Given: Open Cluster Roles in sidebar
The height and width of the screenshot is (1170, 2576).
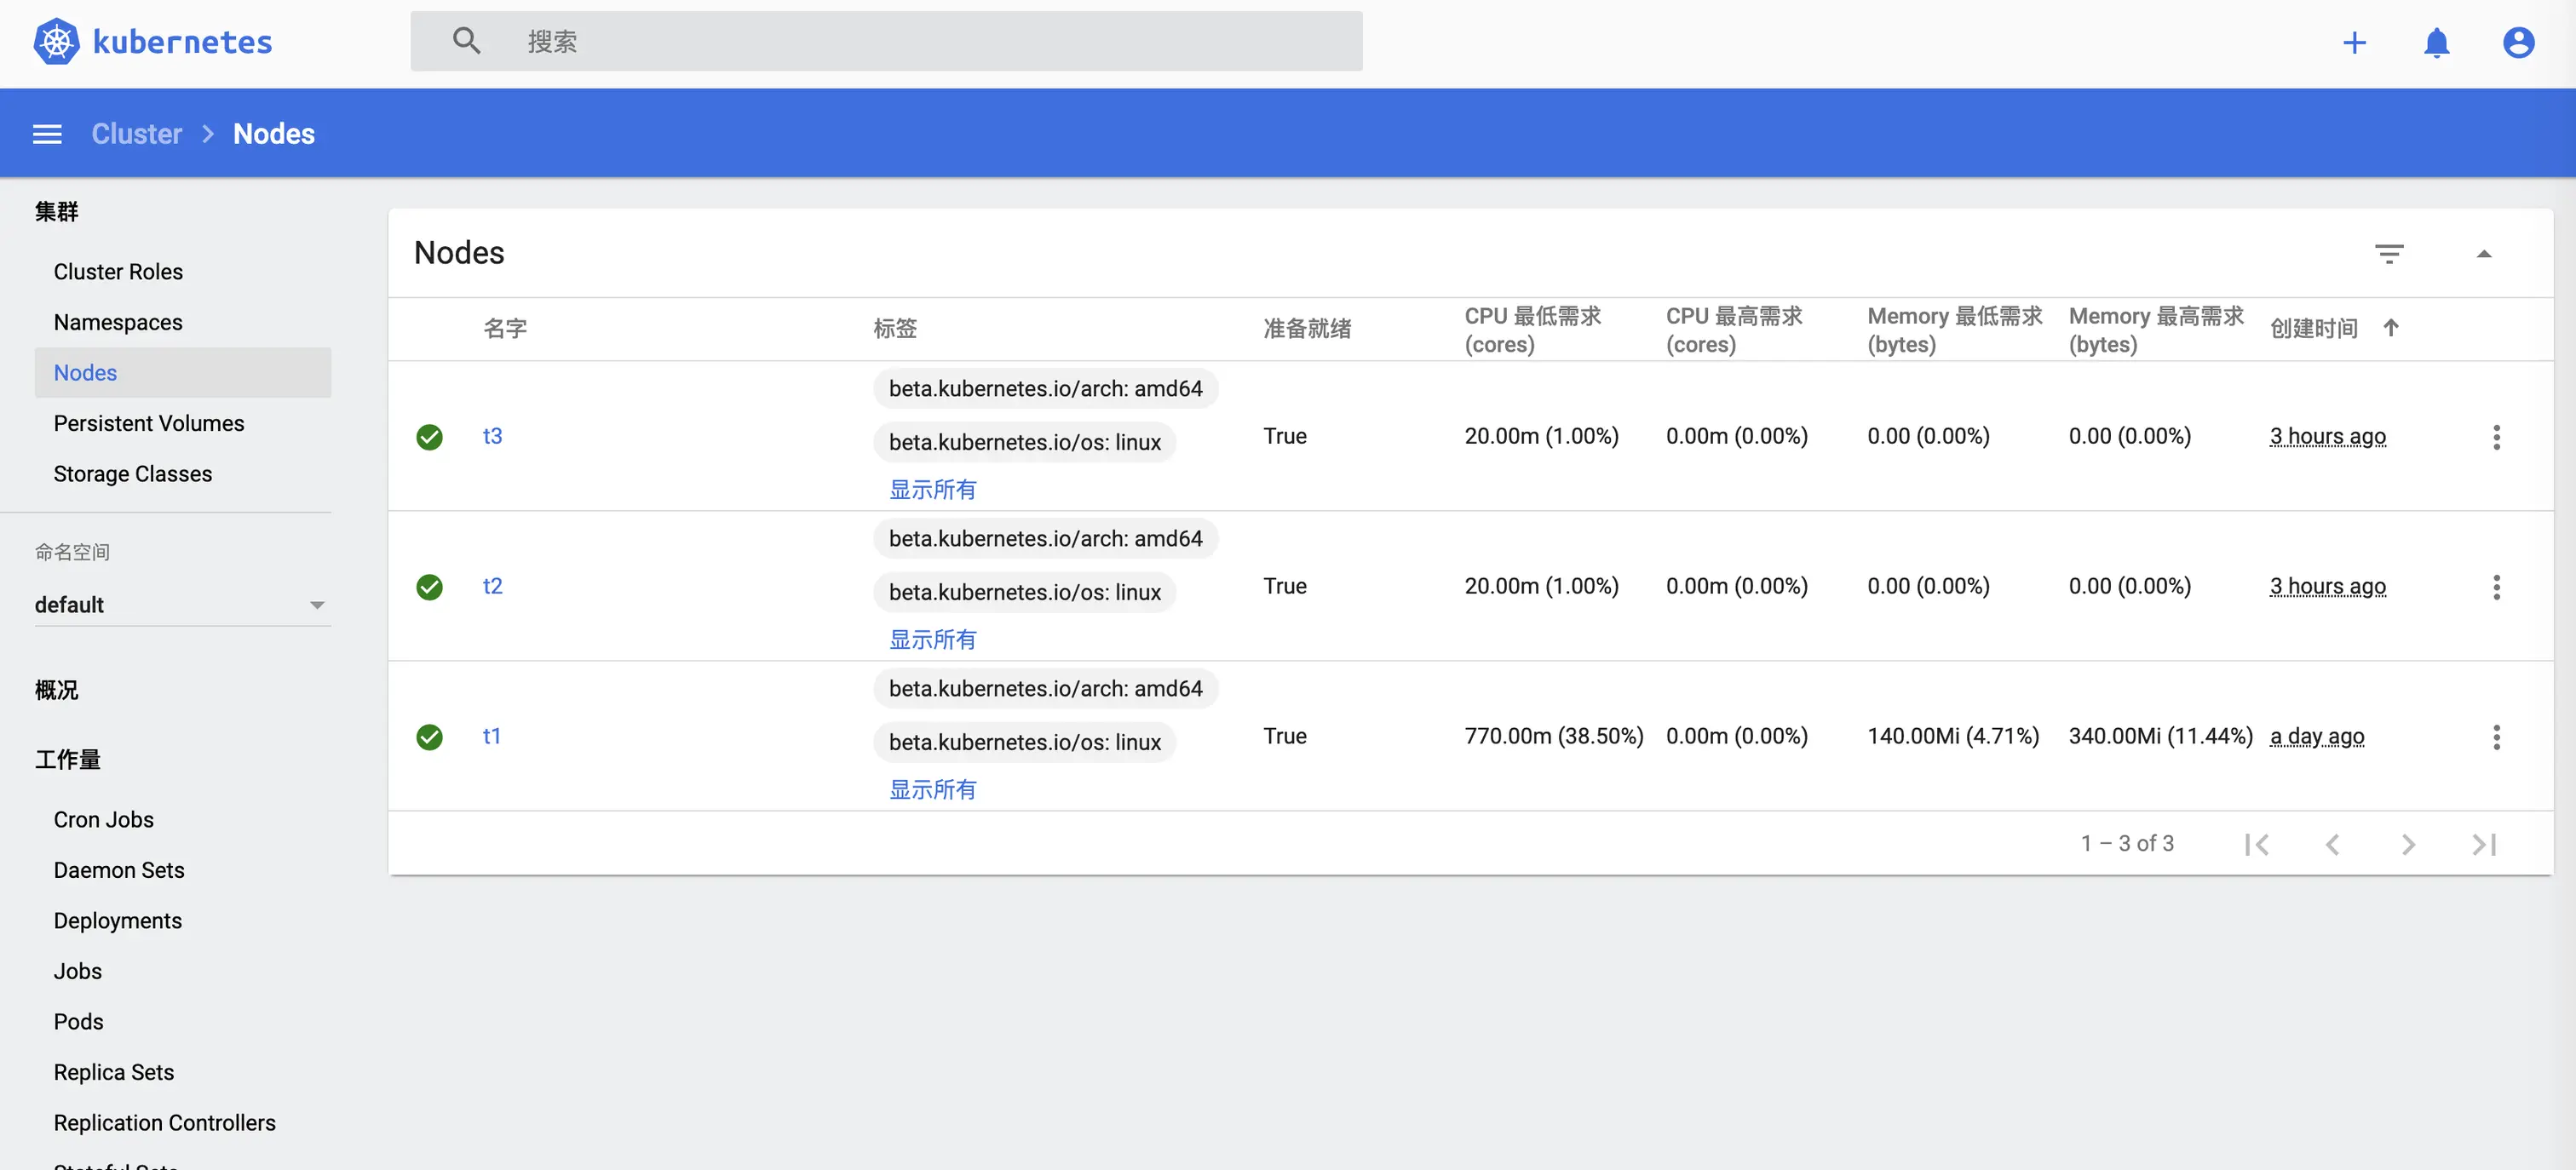Looking at the screenshot, I should pos(118,272).
